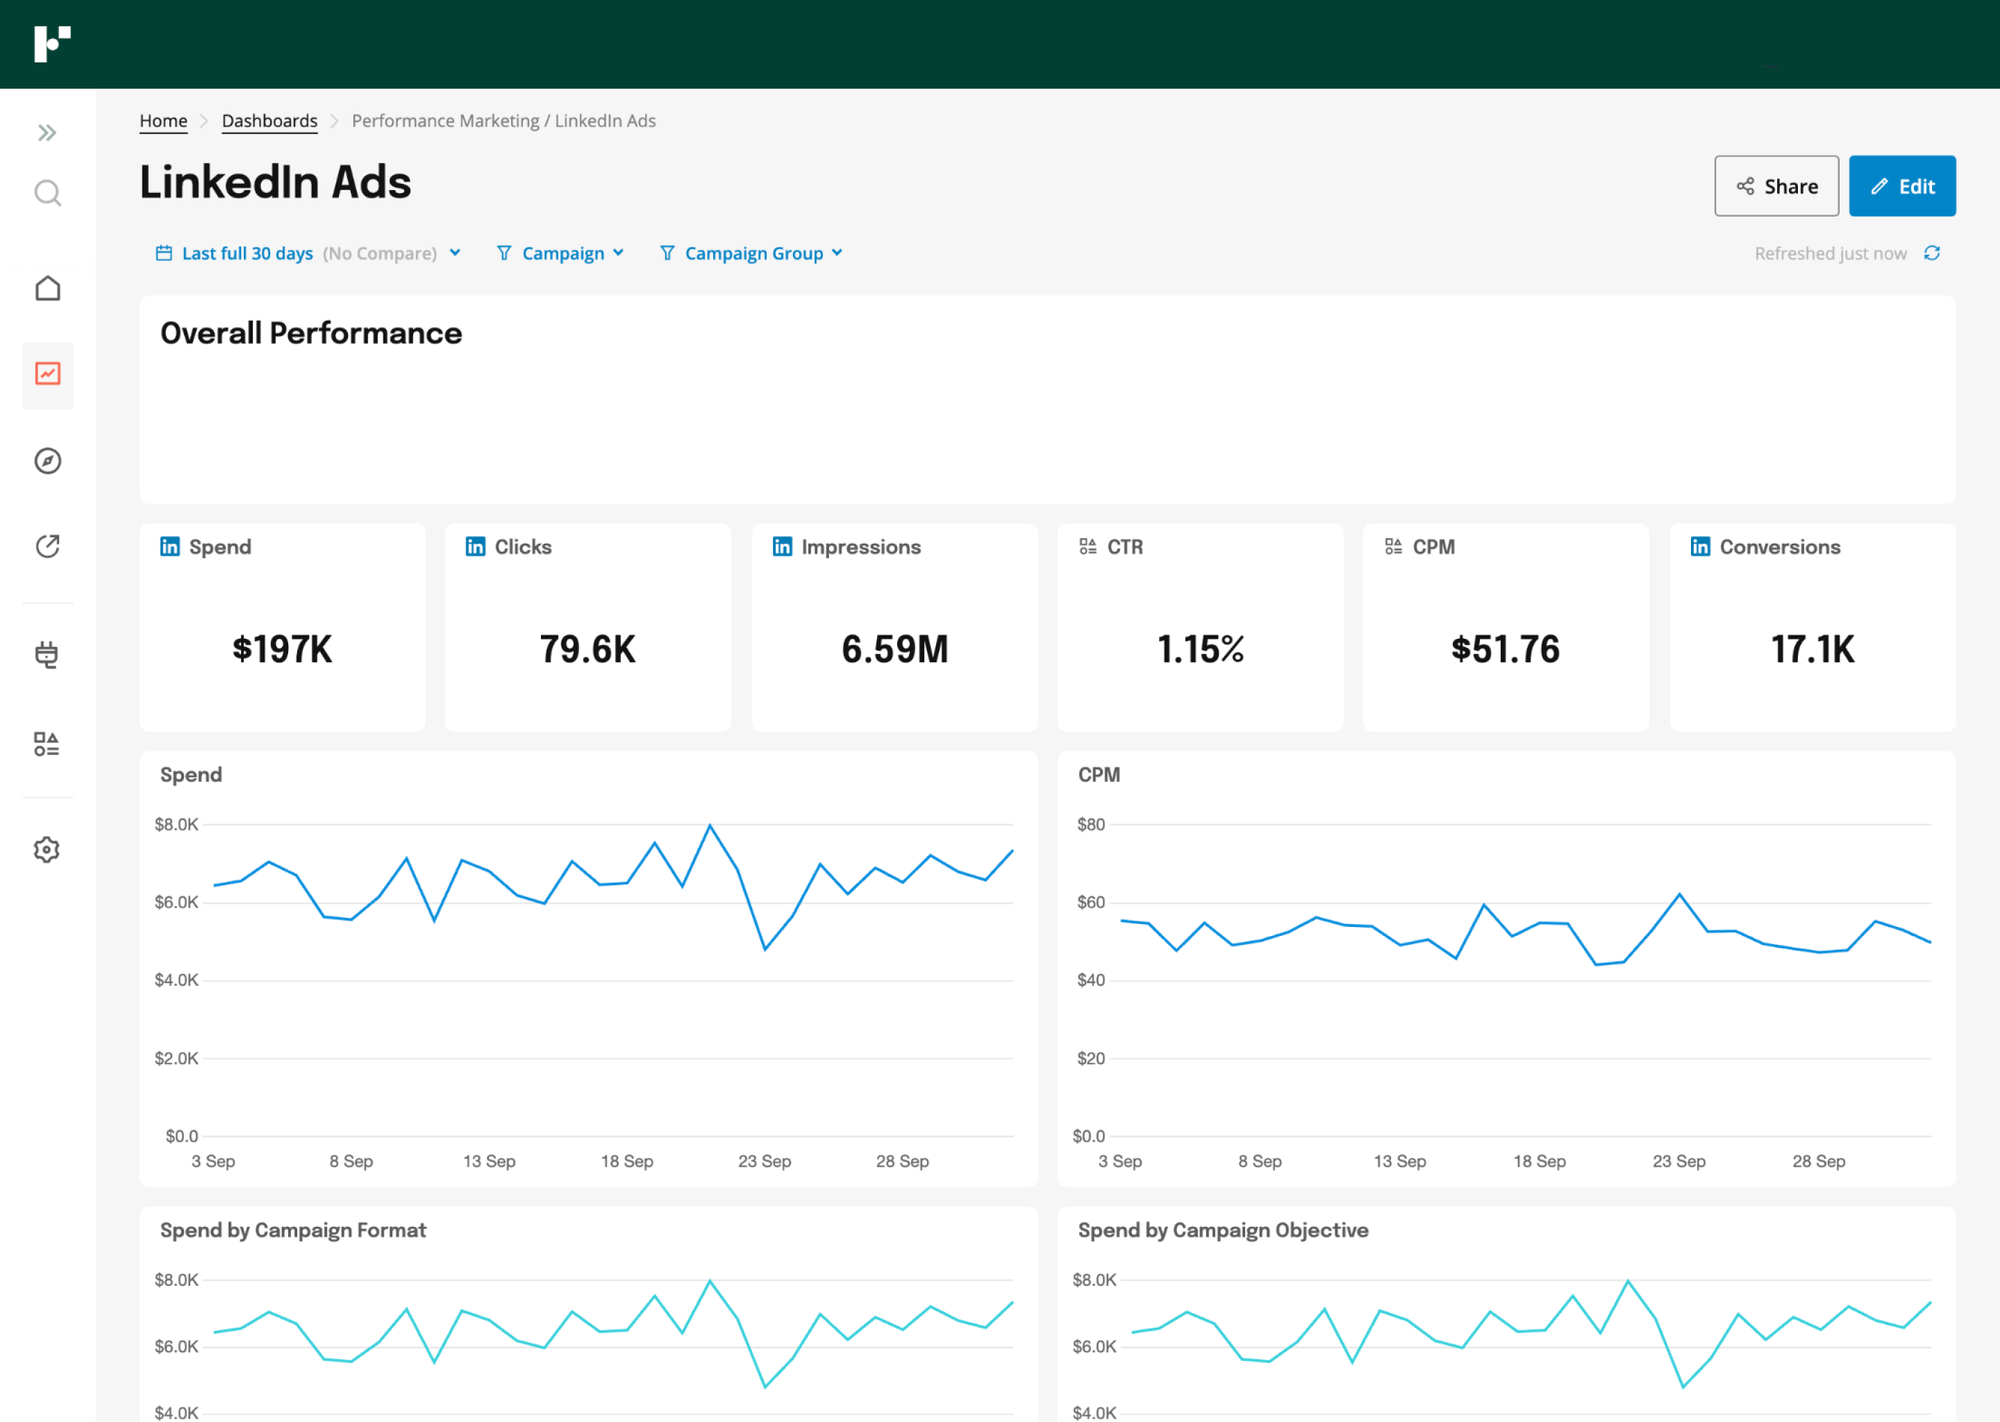Screen dimensions: 2000x1422
Task: Go to Home breadcrumb link
Action: pyautogui.click(x=163, y=121)
